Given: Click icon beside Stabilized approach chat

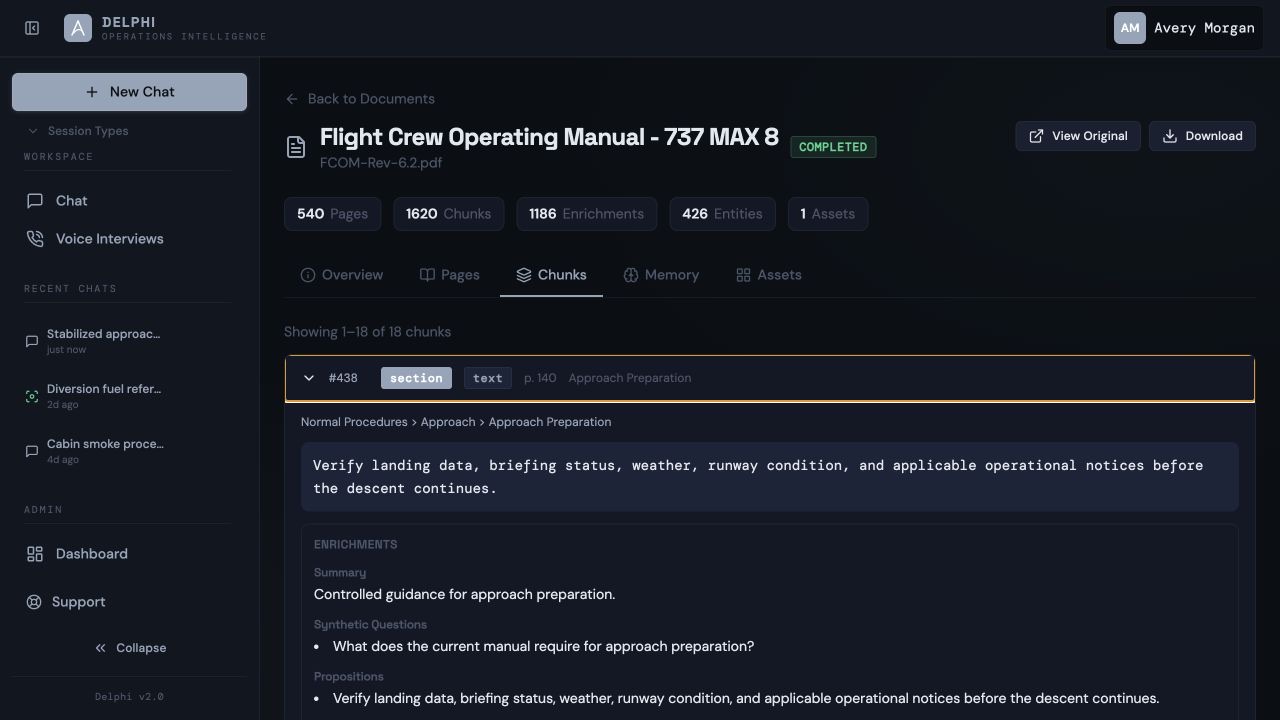Looking at the screenshot, I should (x=32, y=341).
